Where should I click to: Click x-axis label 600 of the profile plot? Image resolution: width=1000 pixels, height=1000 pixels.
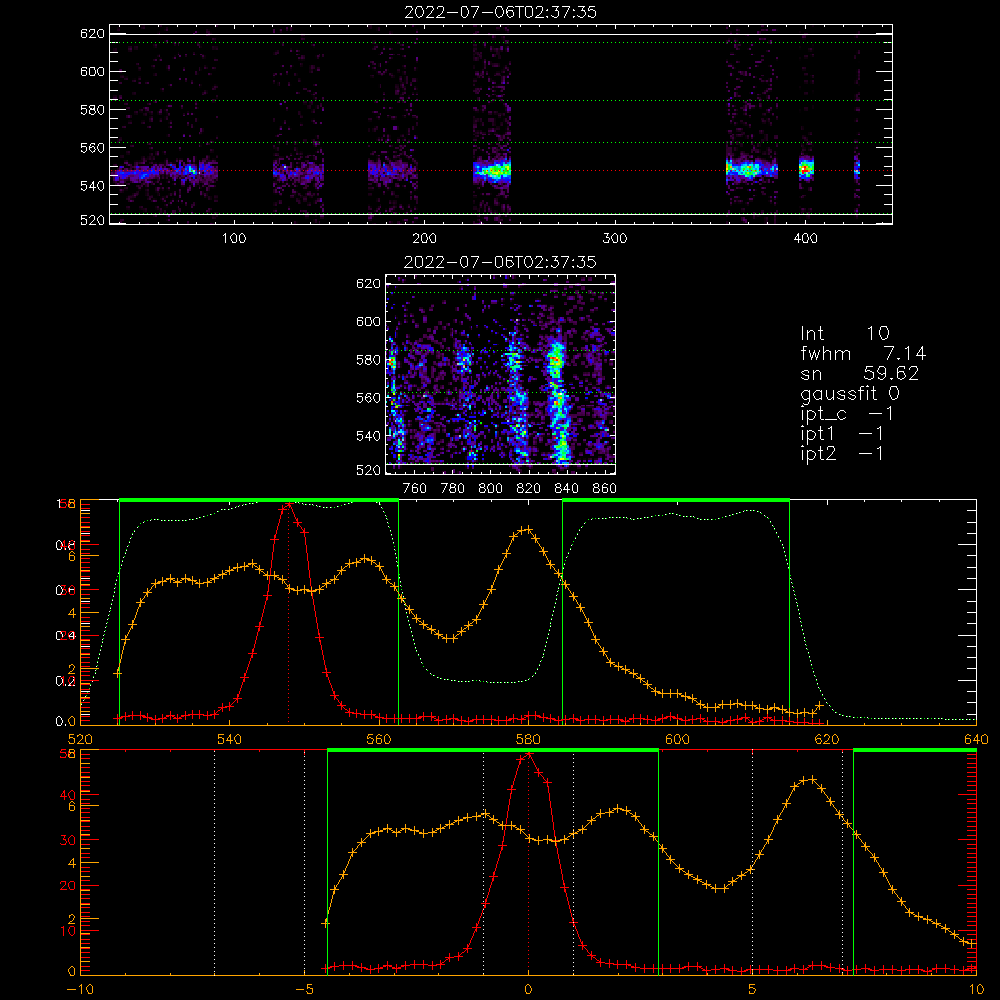677,739
